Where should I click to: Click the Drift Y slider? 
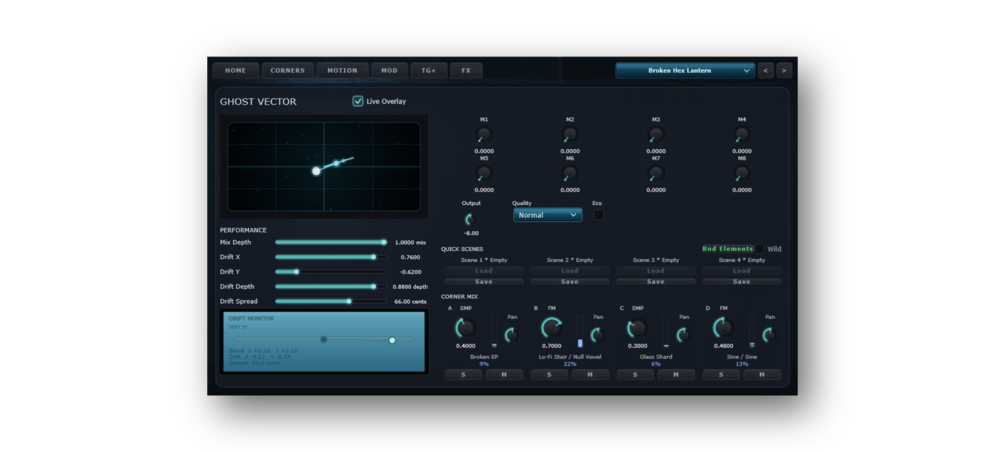(331, 272)
